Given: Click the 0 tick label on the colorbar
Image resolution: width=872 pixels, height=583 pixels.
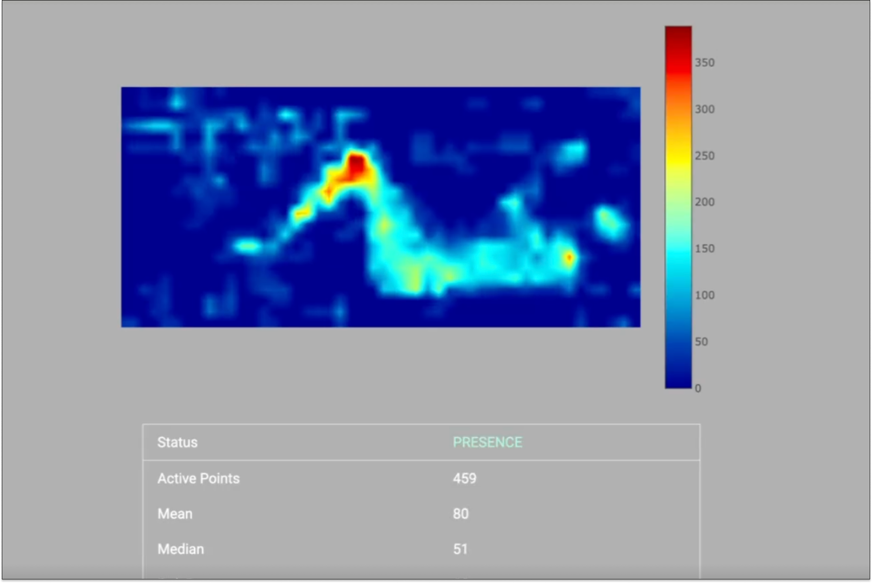Looking at the screenshot, I should [698, 388].
